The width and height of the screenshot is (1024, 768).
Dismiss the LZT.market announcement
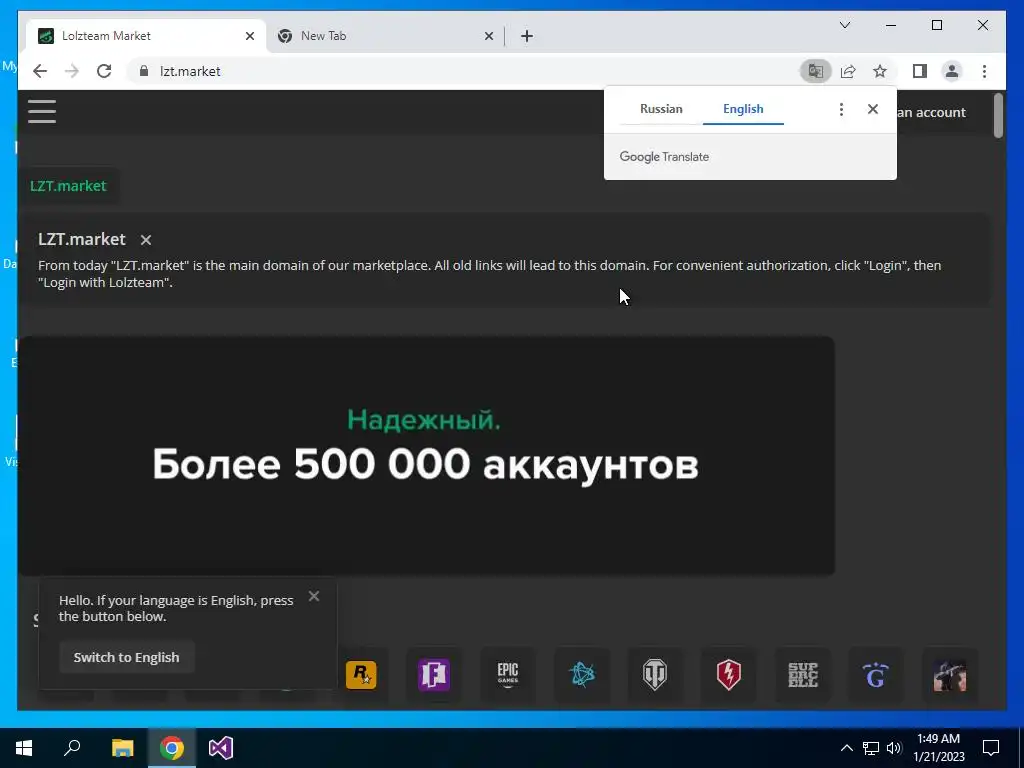[146, 240]
